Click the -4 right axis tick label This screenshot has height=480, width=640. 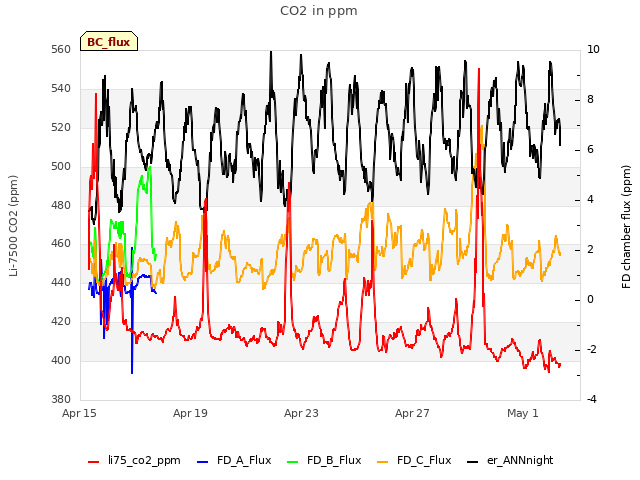[592, 399]
